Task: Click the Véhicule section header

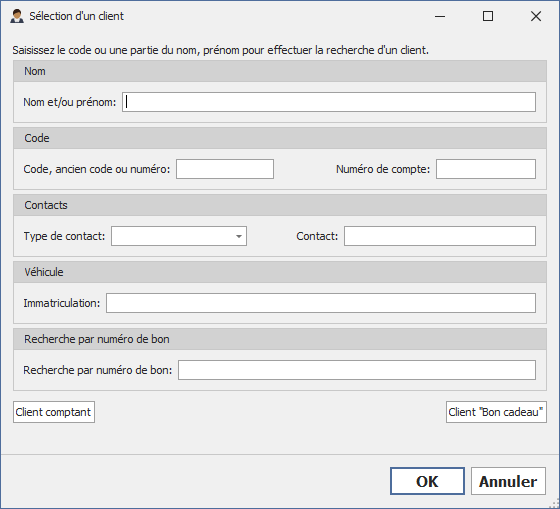Action: click(280, 272)
